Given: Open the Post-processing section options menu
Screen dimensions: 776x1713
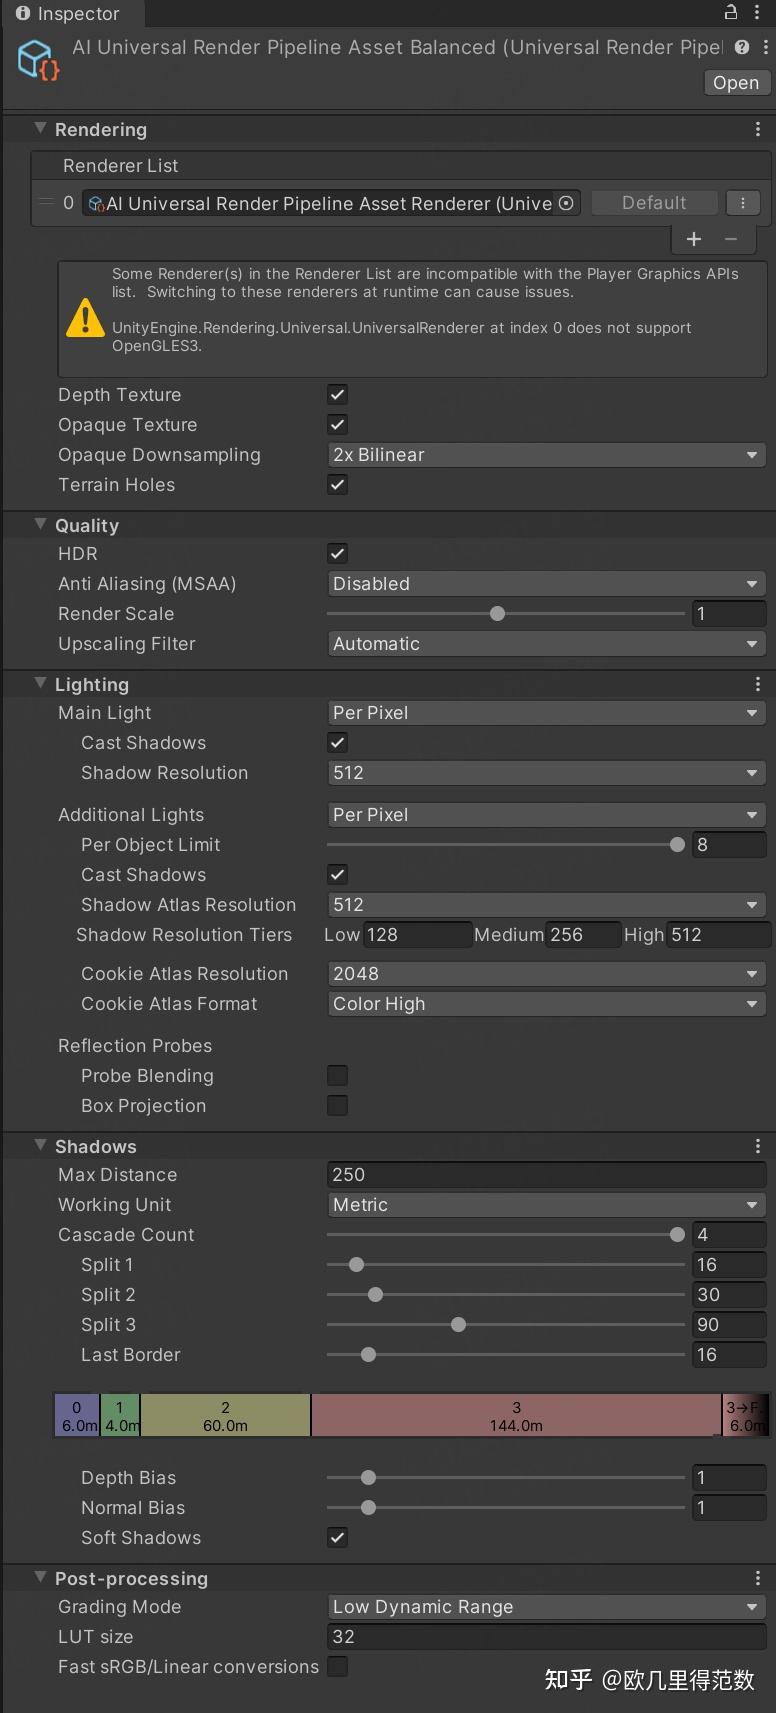Looking at the screenshot, I should 758,1579.
